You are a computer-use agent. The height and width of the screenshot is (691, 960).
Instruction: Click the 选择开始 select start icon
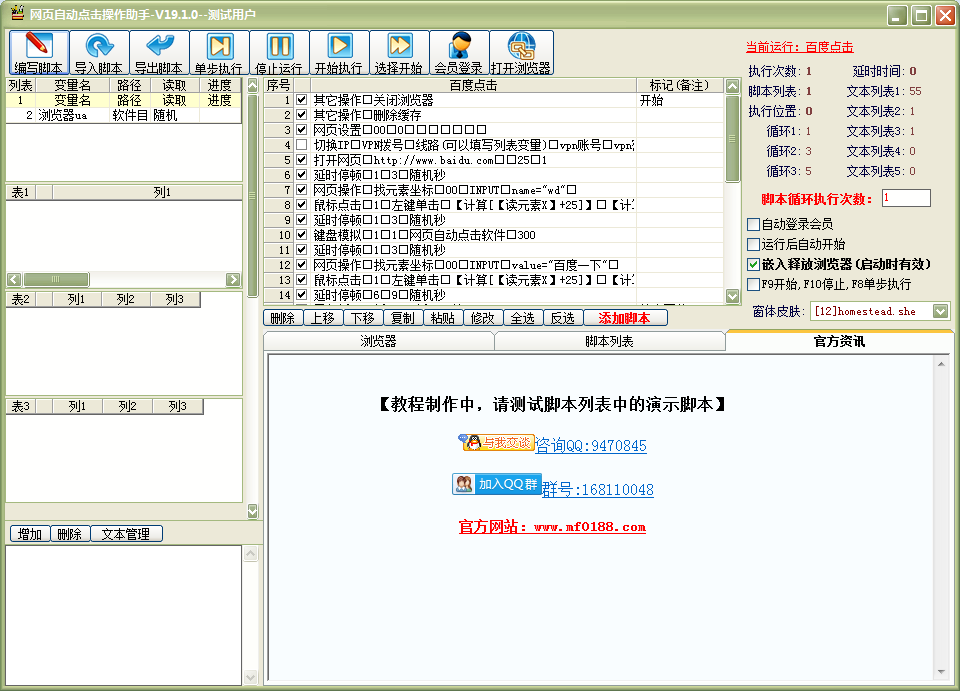tap(399, 48)
